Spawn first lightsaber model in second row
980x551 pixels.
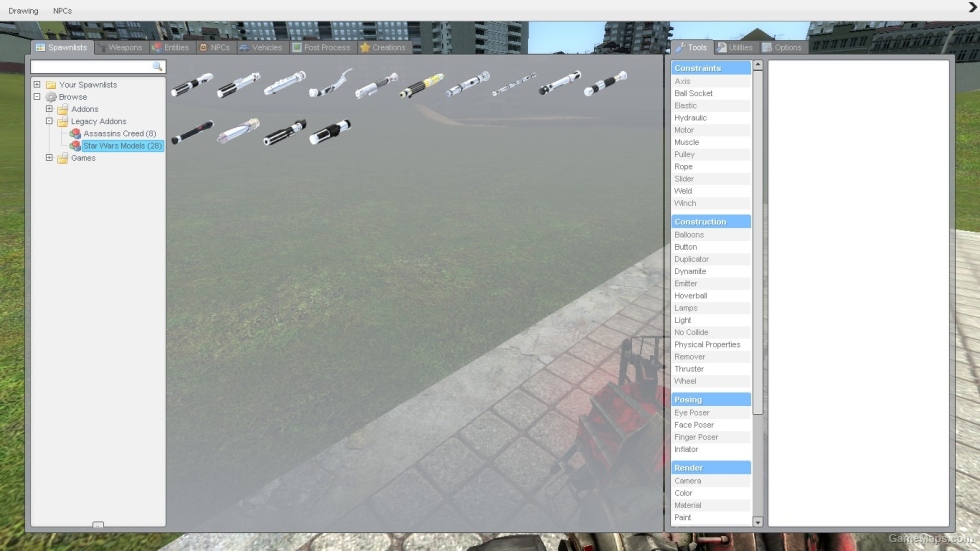pos(192,132)
